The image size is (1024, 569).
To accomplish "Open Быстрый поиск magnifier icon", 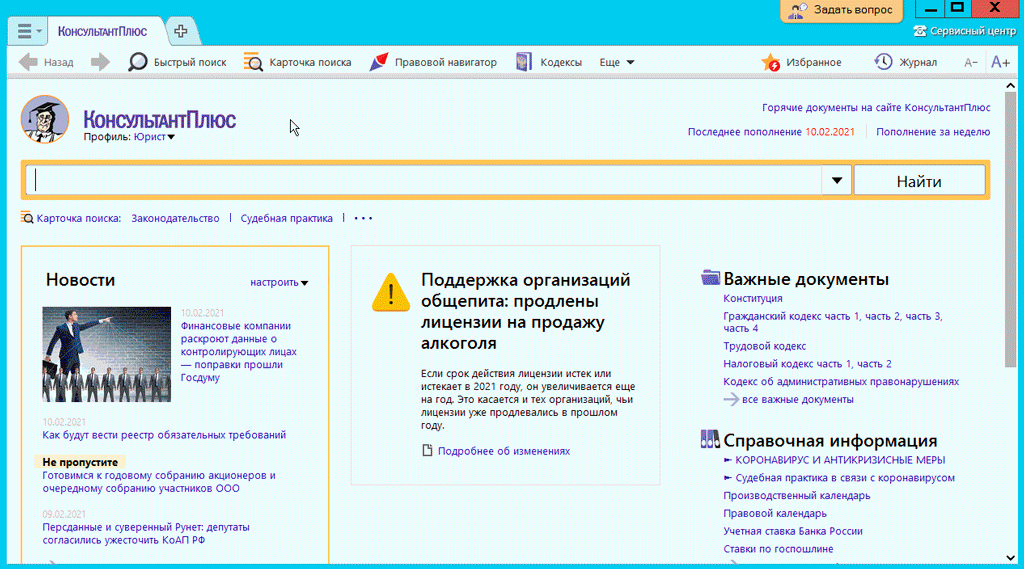I will [x=137, y=62].
